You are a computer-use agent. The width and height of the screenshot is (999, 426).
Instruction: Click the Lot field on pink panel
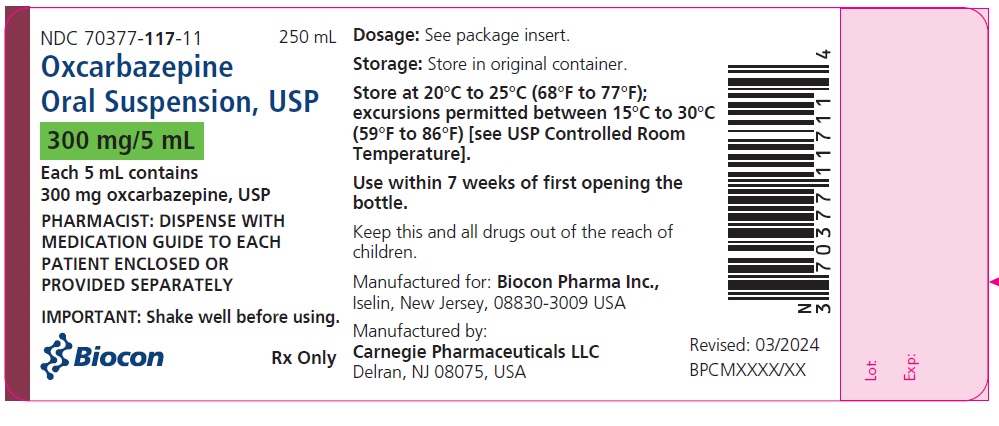tap(869, 370)
